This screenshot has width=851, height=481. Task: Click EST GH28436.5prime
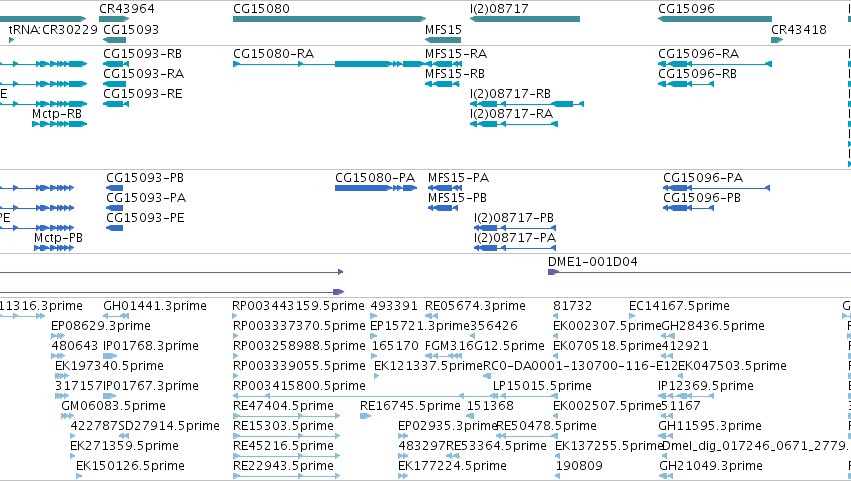click(x=713, y=326)
